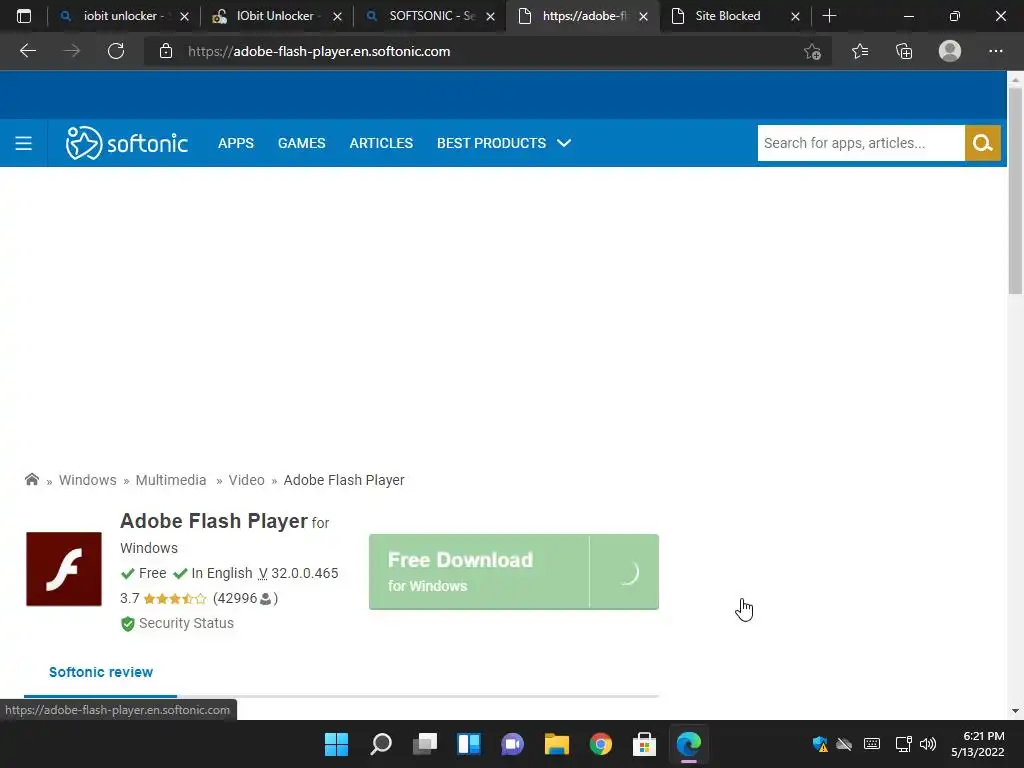Open the ARTICLES menu

point(381,143)
